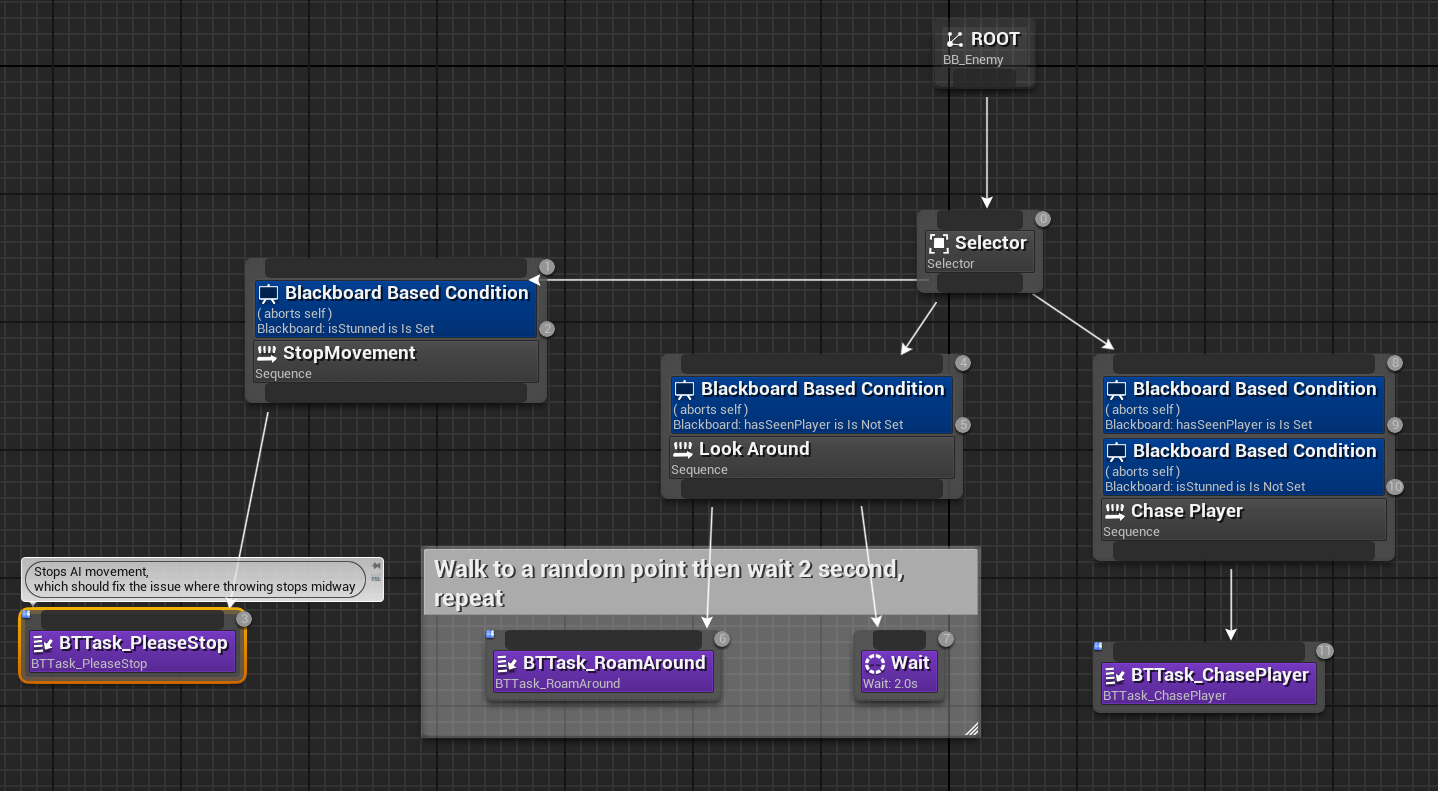Select the ROOT node
Screen dimensions: 1438x791
click(984, 53)
